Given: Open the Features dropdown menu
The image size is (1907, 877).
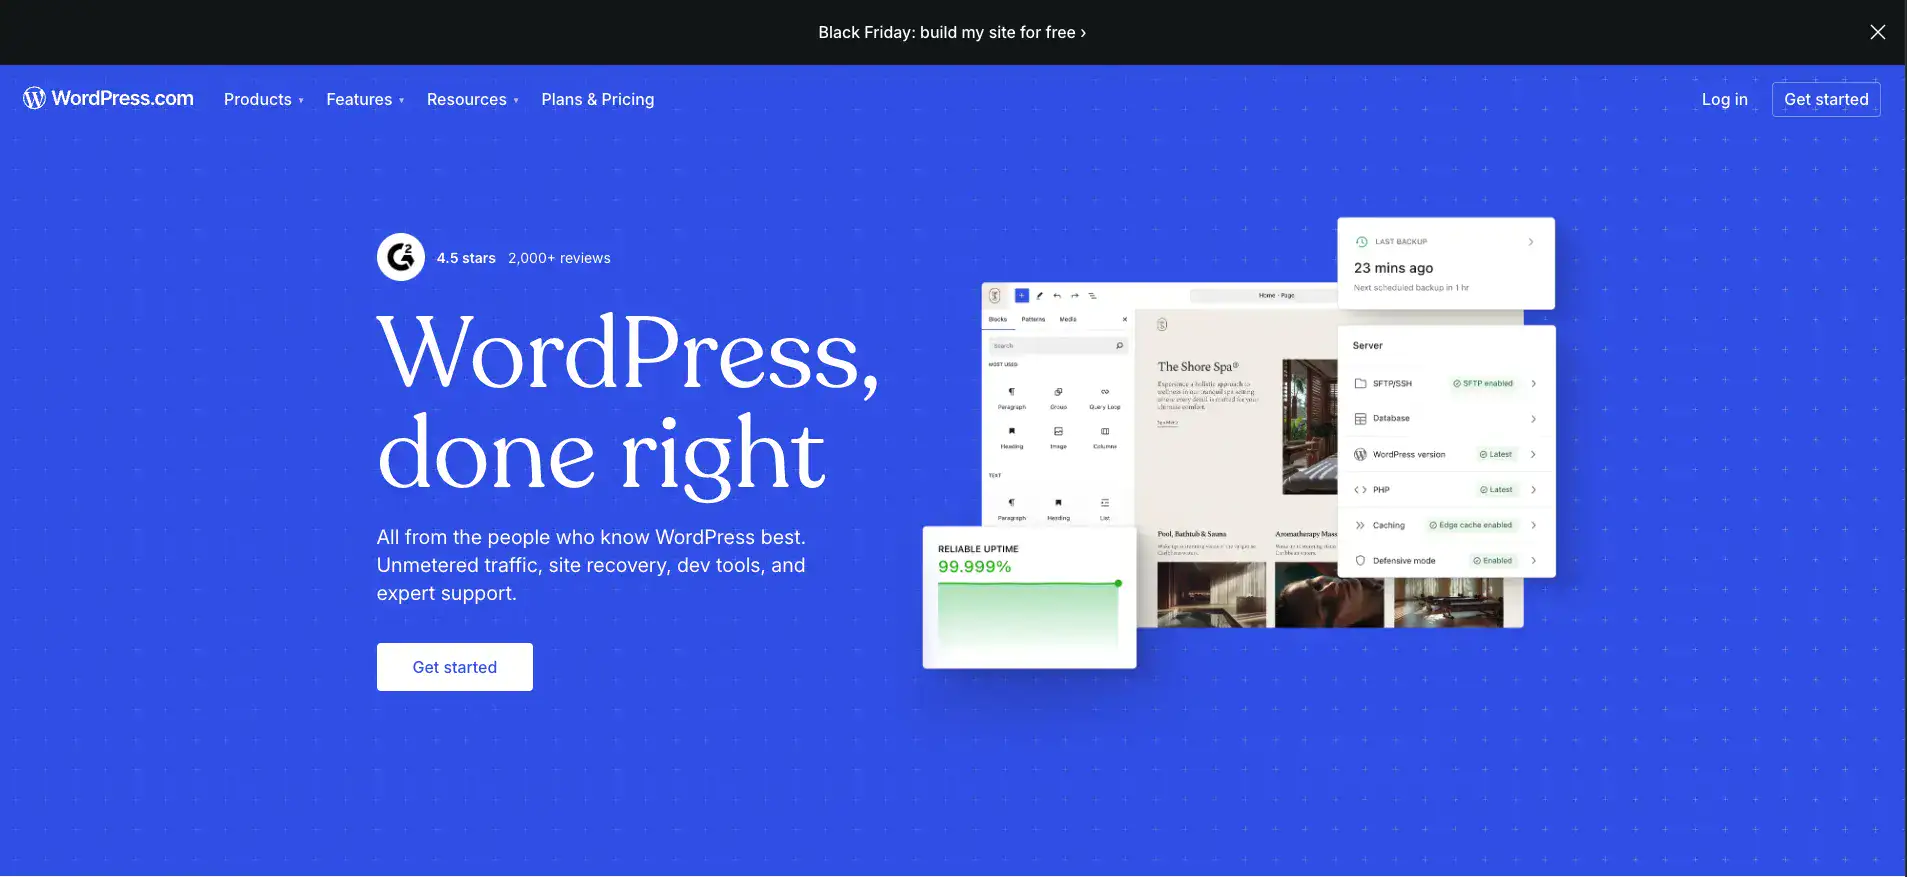Looking at the screenshot, I should point(365,99).
